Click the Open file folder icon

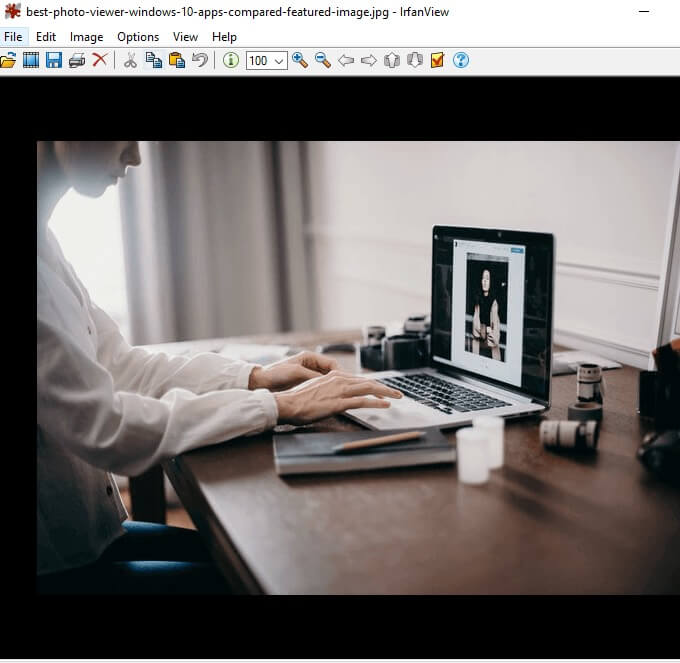tap(7, 60)
